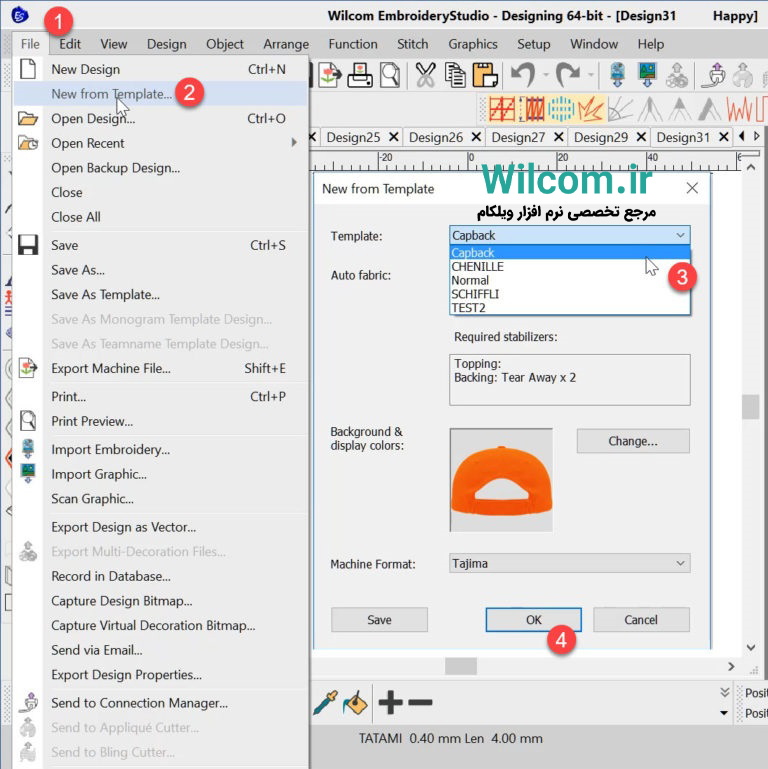The width and height of the screenshot is (768, 769).
Task: Toggle the Auto Underlay stitch effect icon
Action: point(502,108)
